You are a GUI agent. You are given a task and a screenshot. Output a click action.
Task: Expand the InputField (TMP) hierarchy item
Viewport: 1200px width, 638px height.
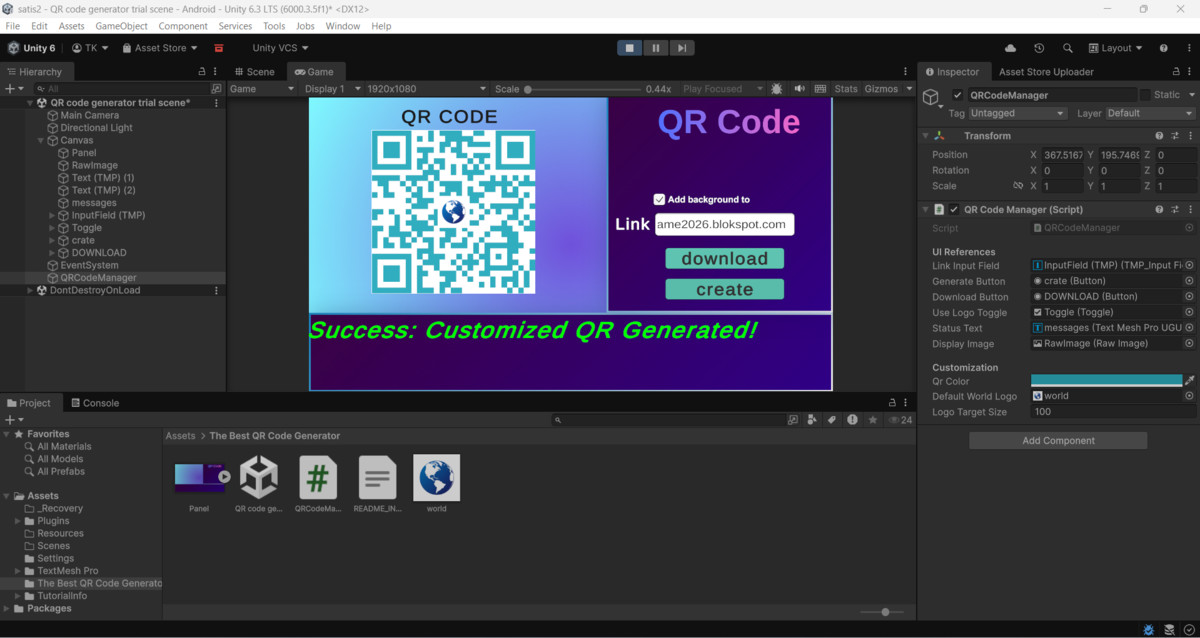(52, 215)
